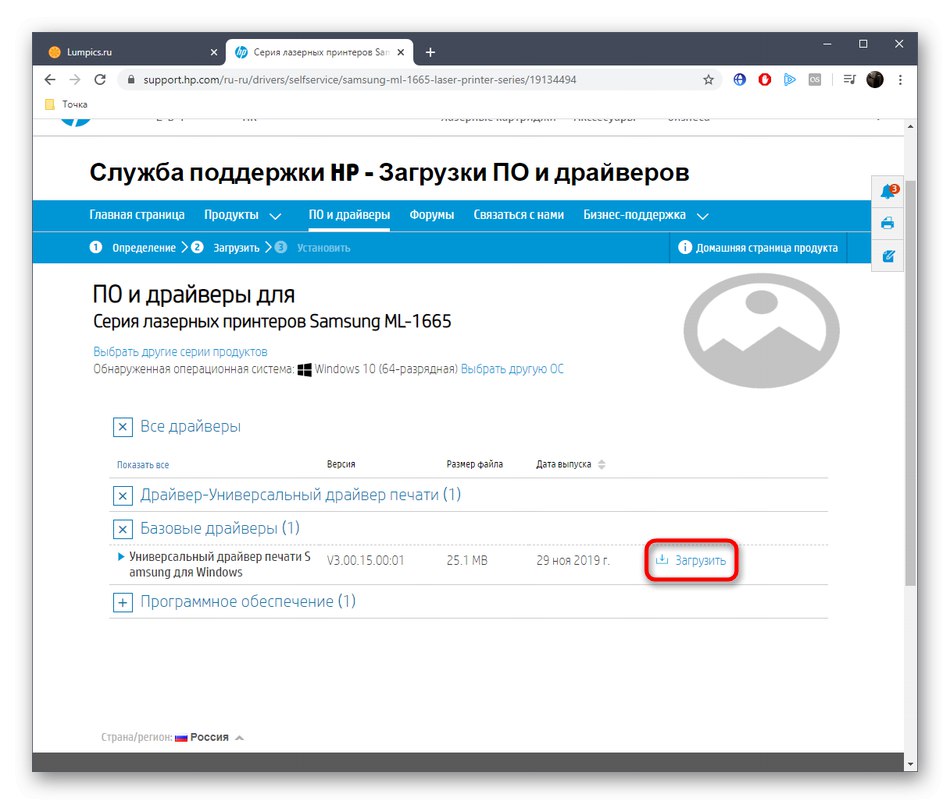Expand the Программное обеспечение section
The width and height of the screenshot is (950, 804).
pyautogui.click(x=122, y=602)
